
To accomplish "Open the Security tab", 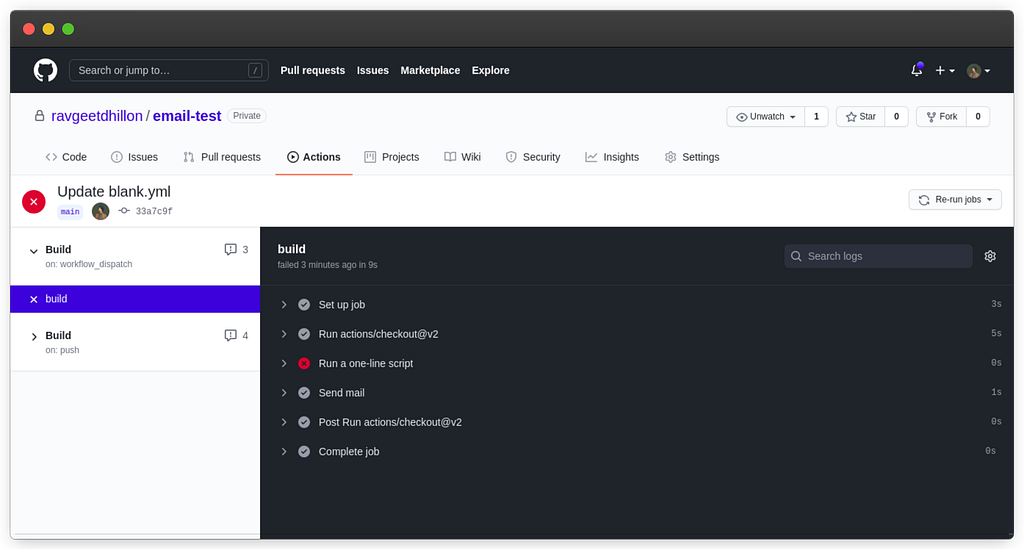I will (x=533, y=157).
